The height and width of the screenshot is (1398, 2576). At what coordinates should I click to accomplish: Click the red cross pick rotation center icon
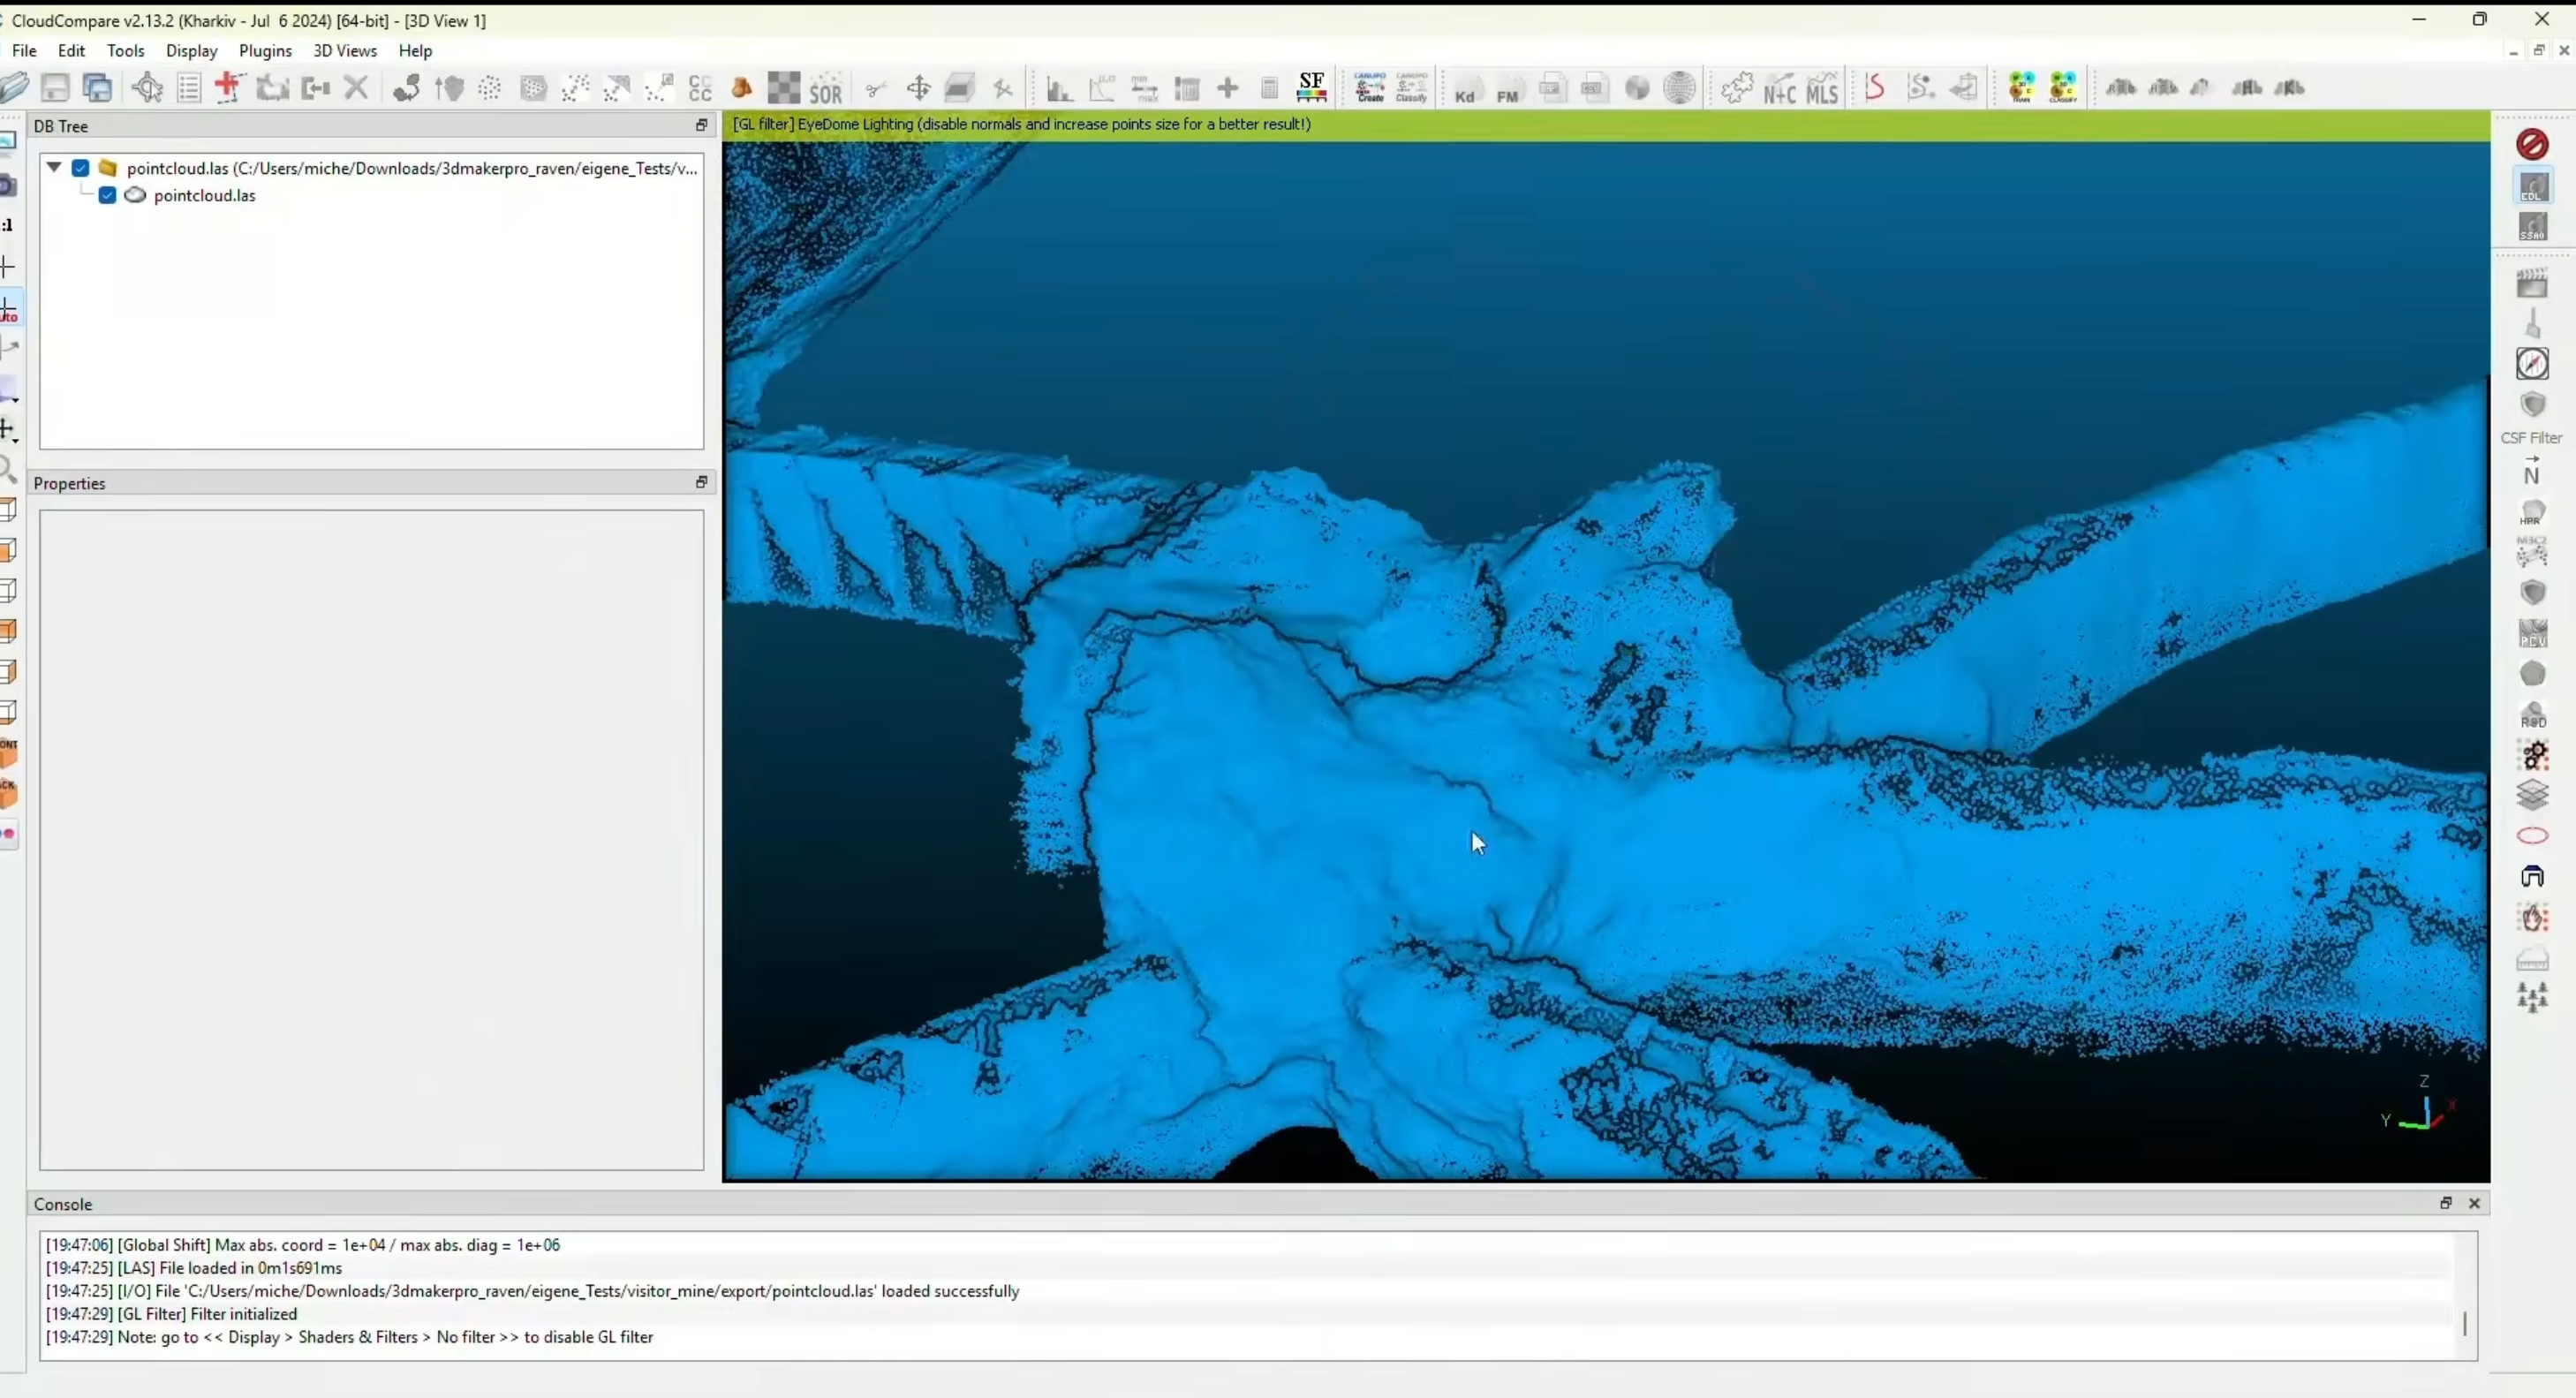(229, 88)
